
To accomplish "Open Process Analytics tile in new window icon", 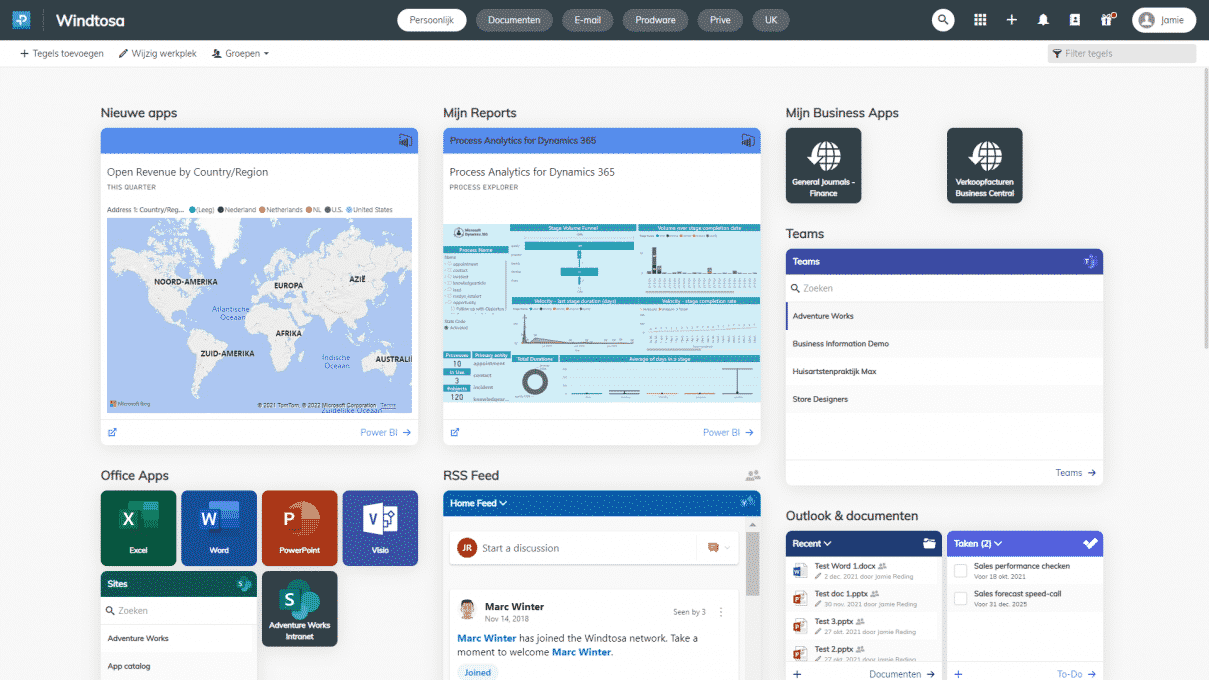I will click(455, 433).
